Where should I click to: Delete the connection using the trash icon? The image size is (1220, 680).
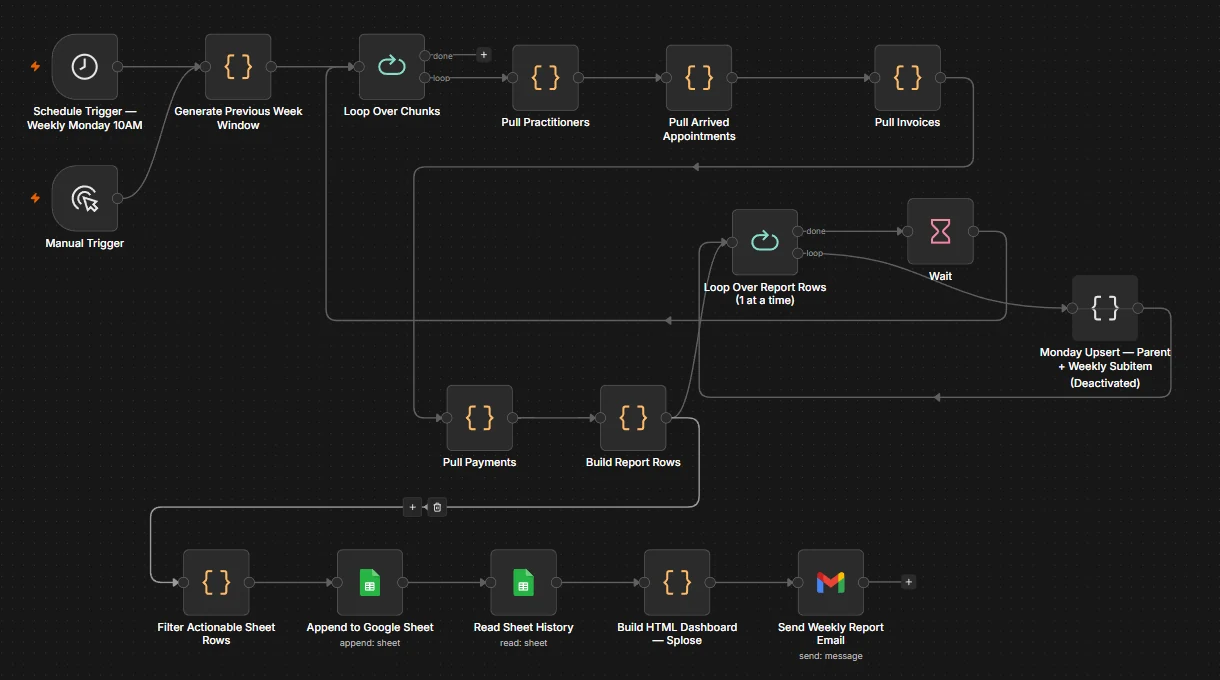click(x=437, y=507)
